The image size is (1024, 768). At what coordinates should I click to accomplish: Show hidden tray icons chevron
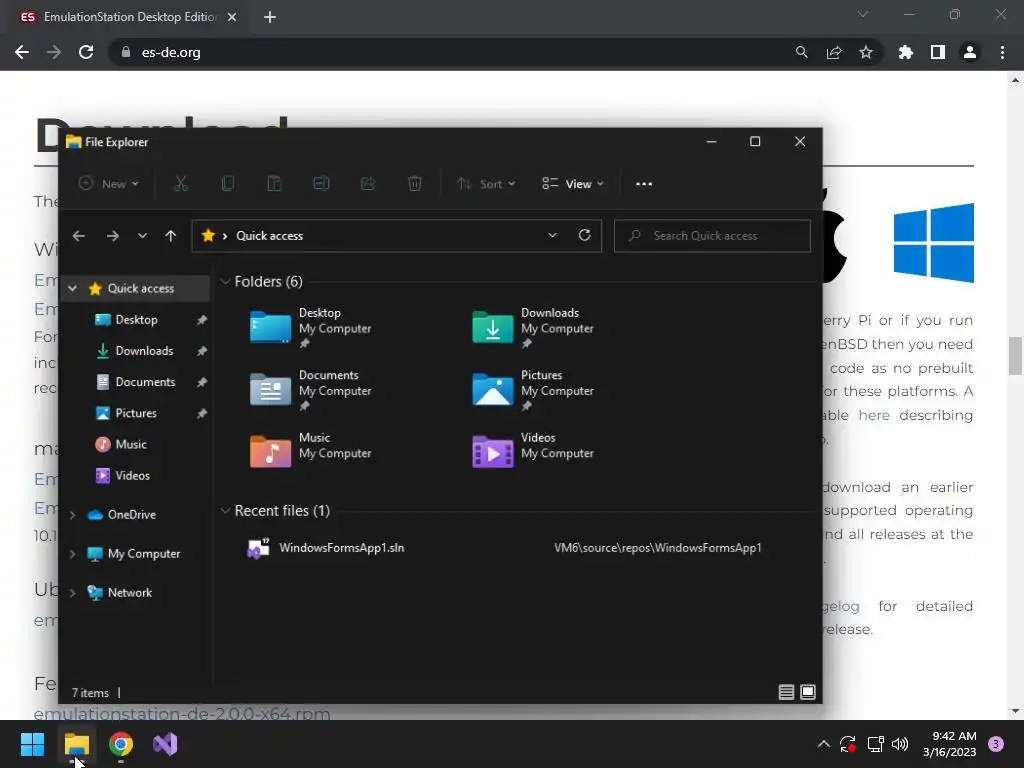(x=824, y=744)
